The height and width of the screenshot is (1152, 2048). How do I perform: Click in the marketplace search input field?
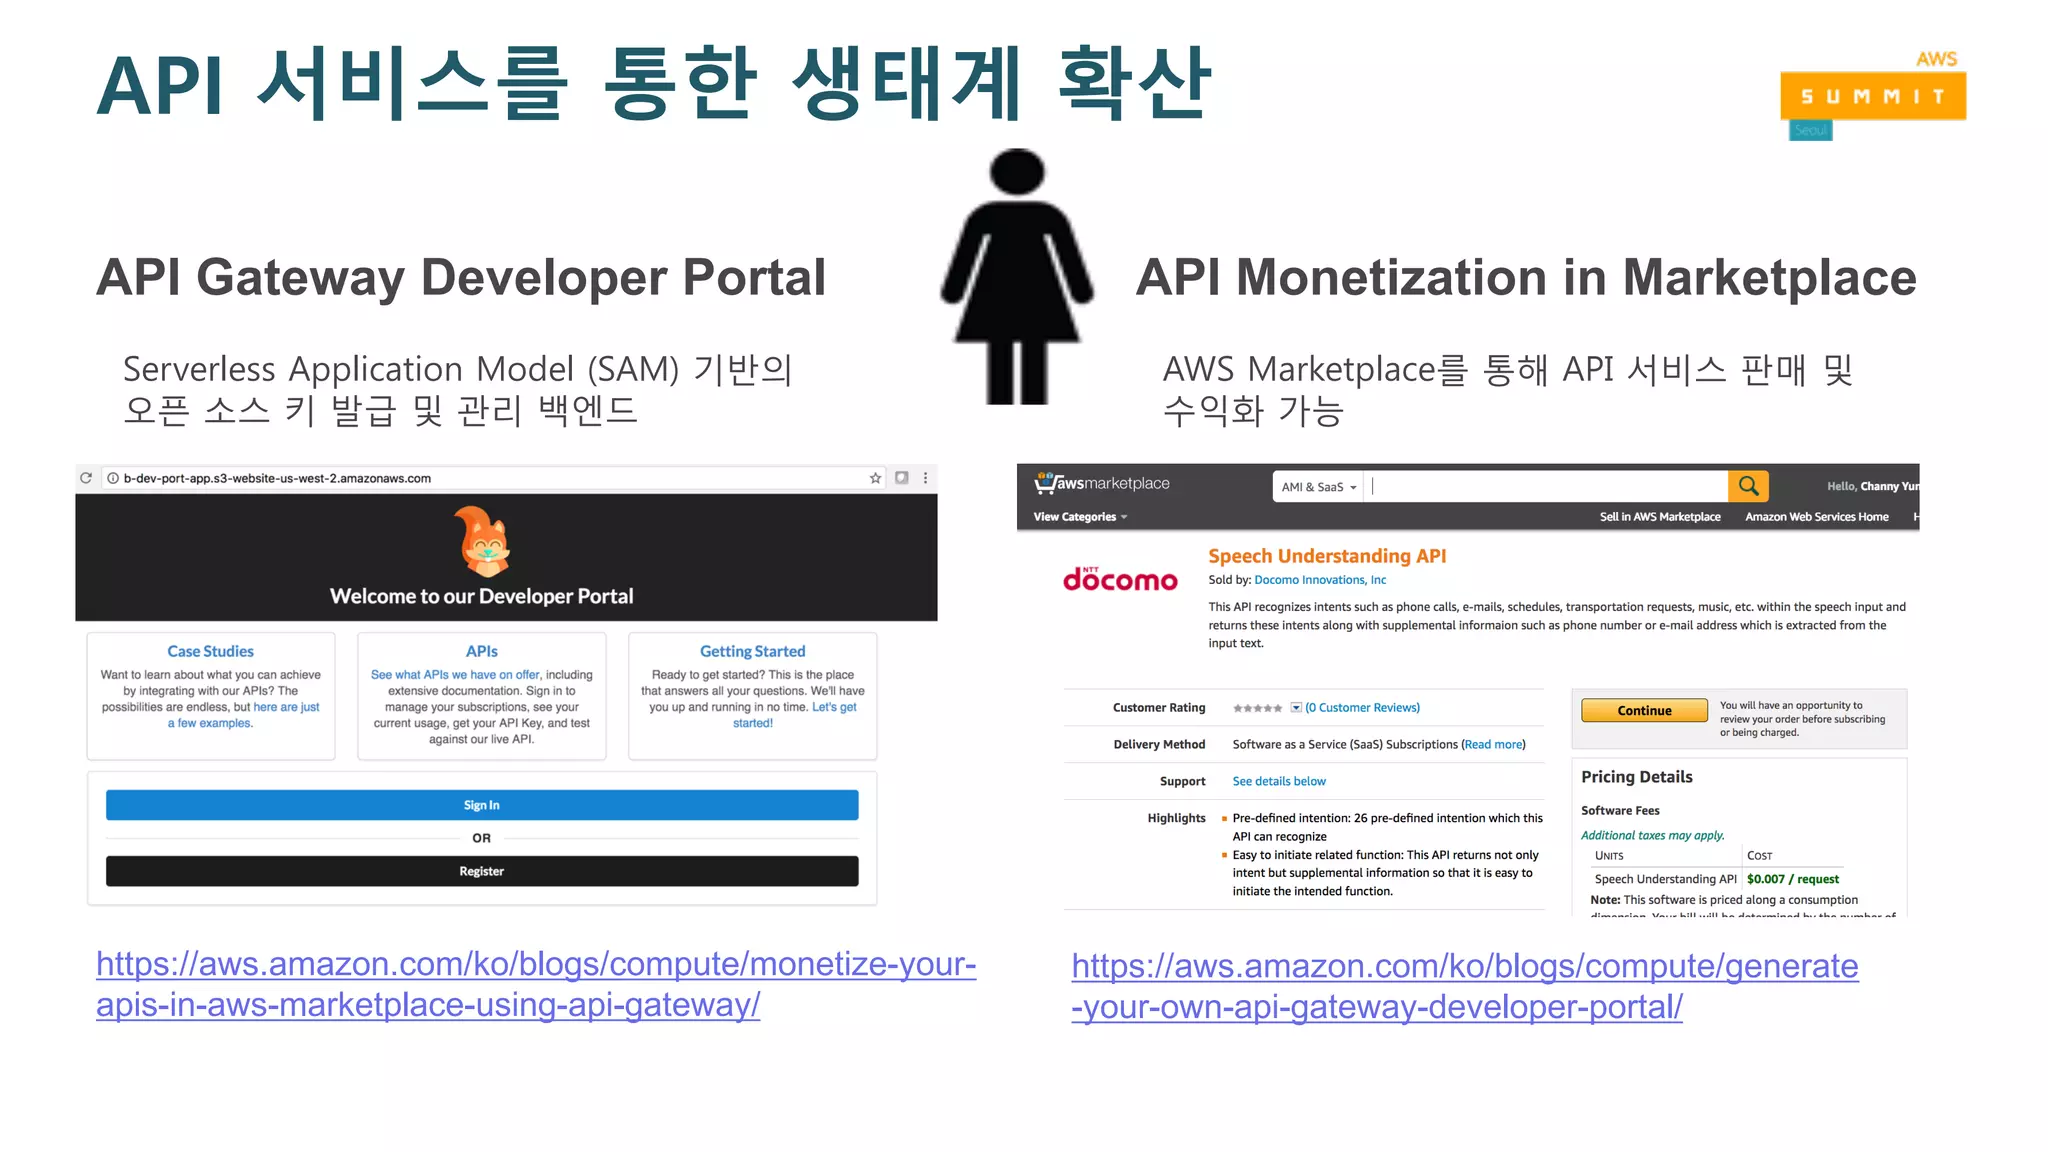coord(1548,486)
